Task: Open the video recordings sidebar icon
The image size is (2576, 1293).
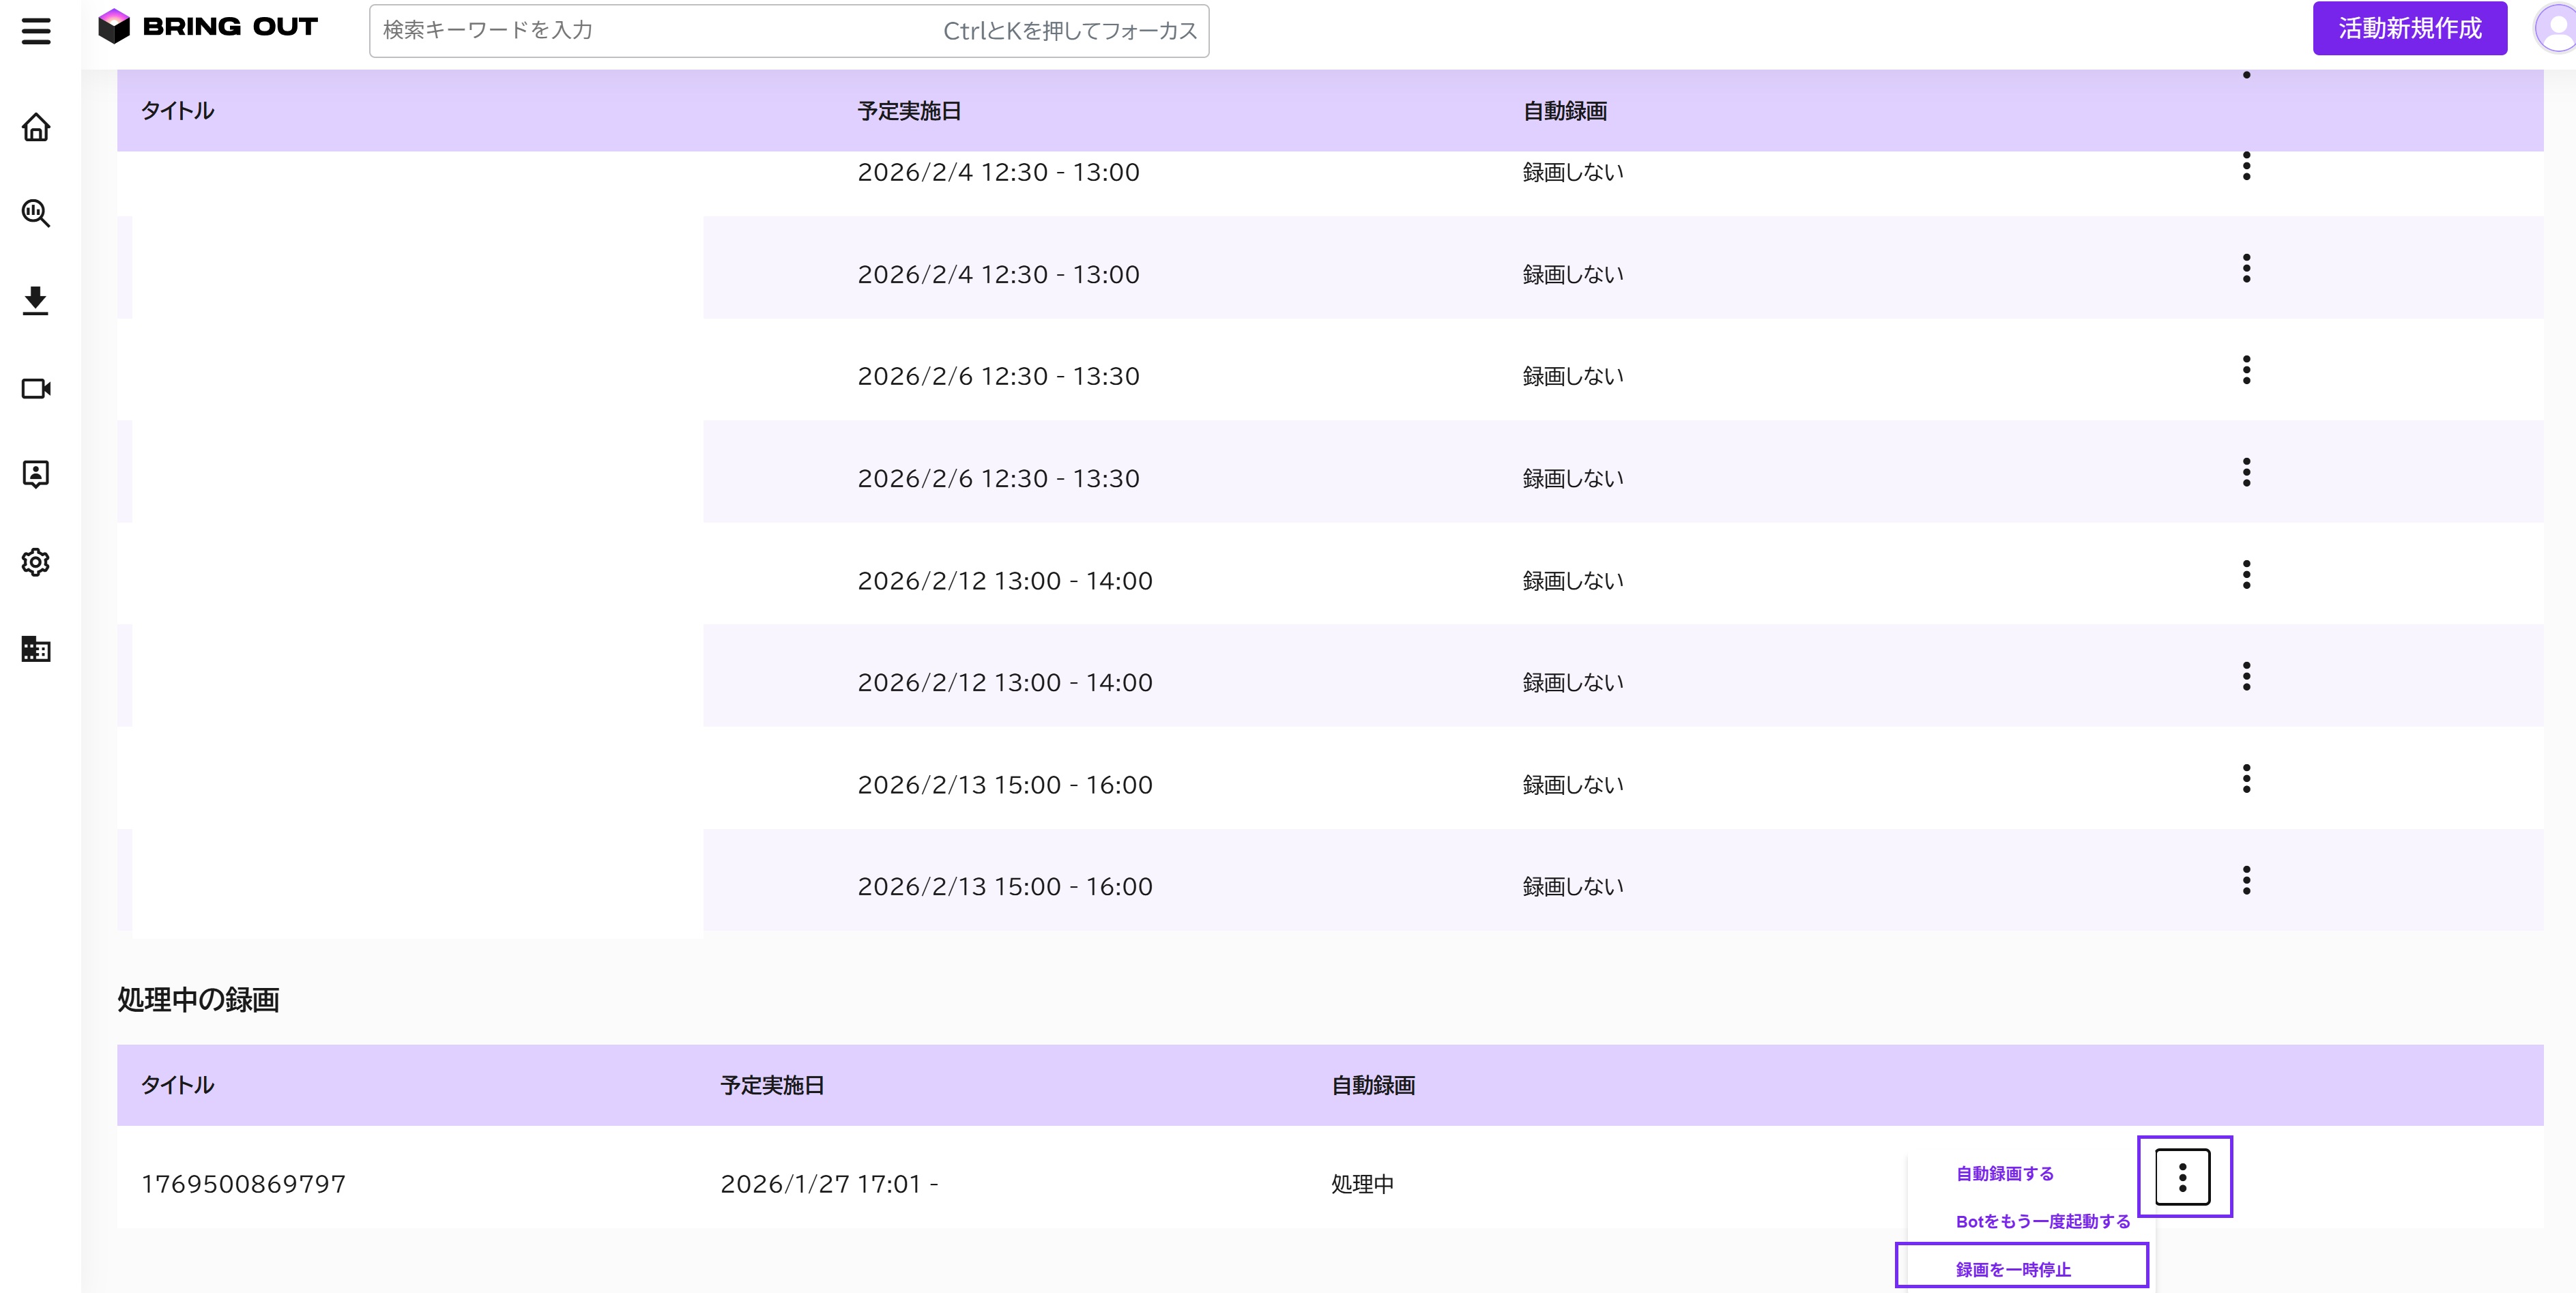Action: [x=36, y=388]
